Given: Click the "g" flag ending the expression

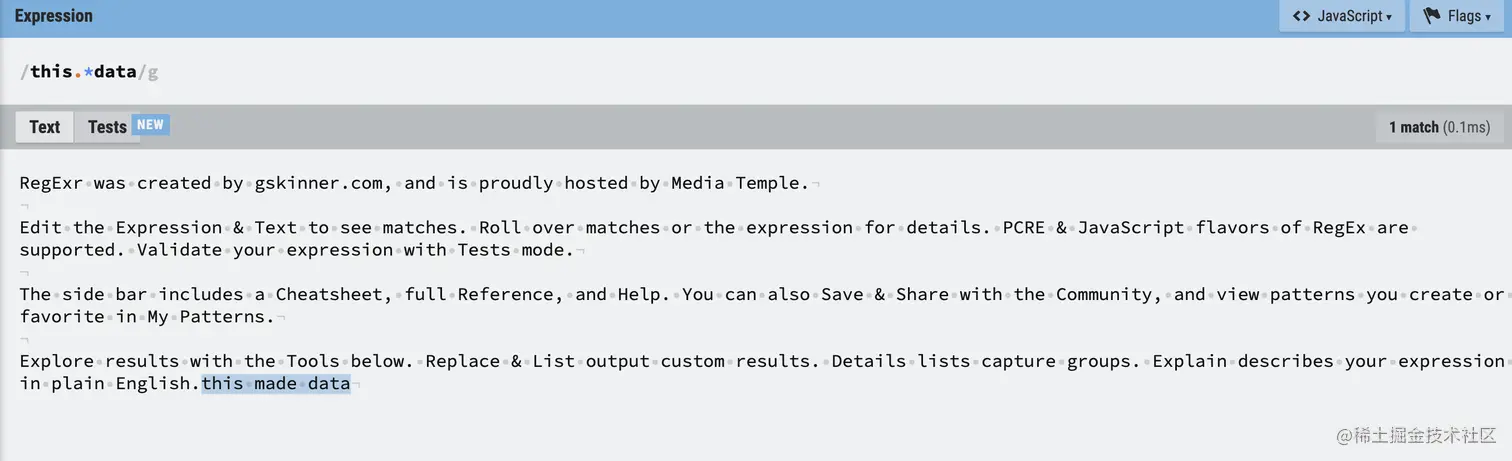Looking at the screenshot, I should click(153, 72).
